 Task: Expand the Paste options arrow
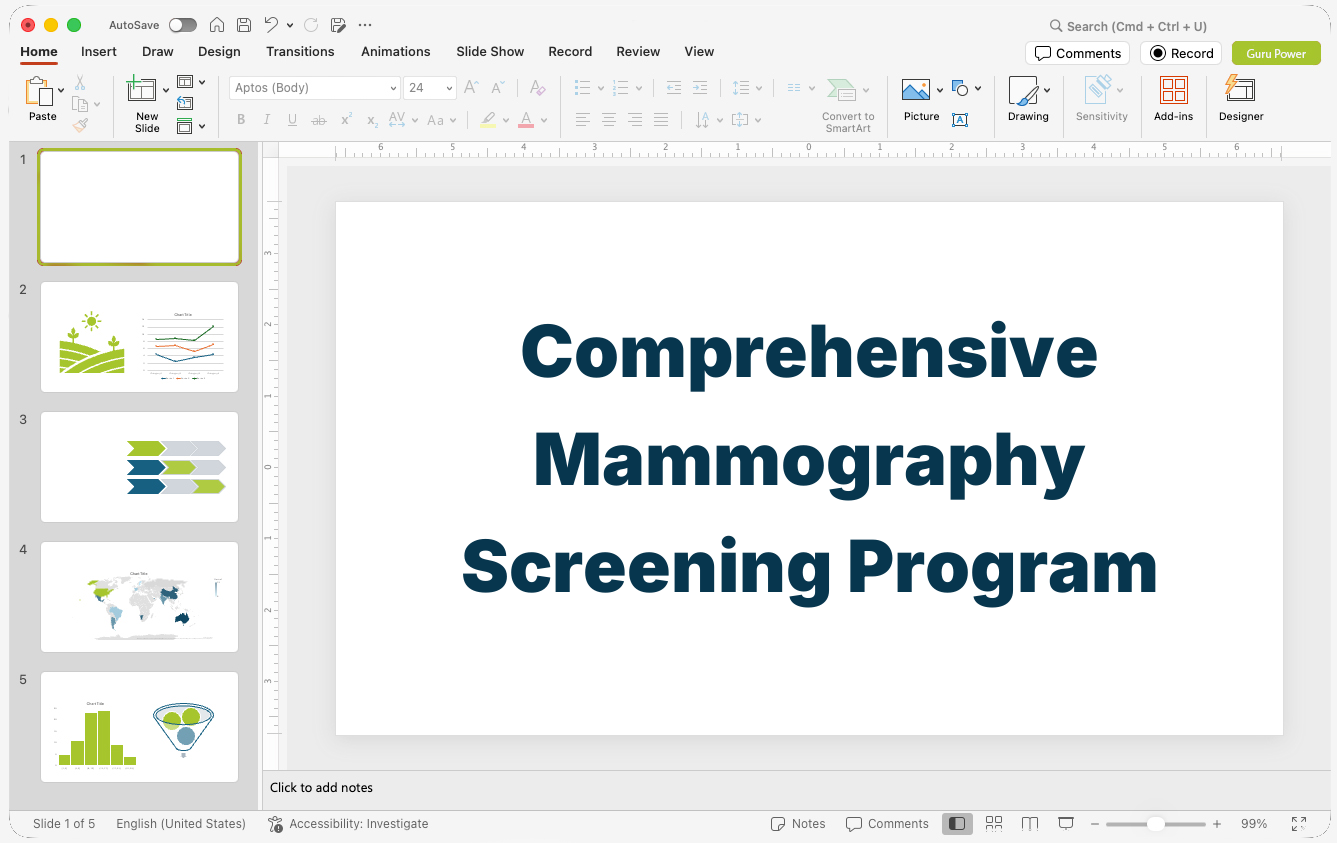61,91
